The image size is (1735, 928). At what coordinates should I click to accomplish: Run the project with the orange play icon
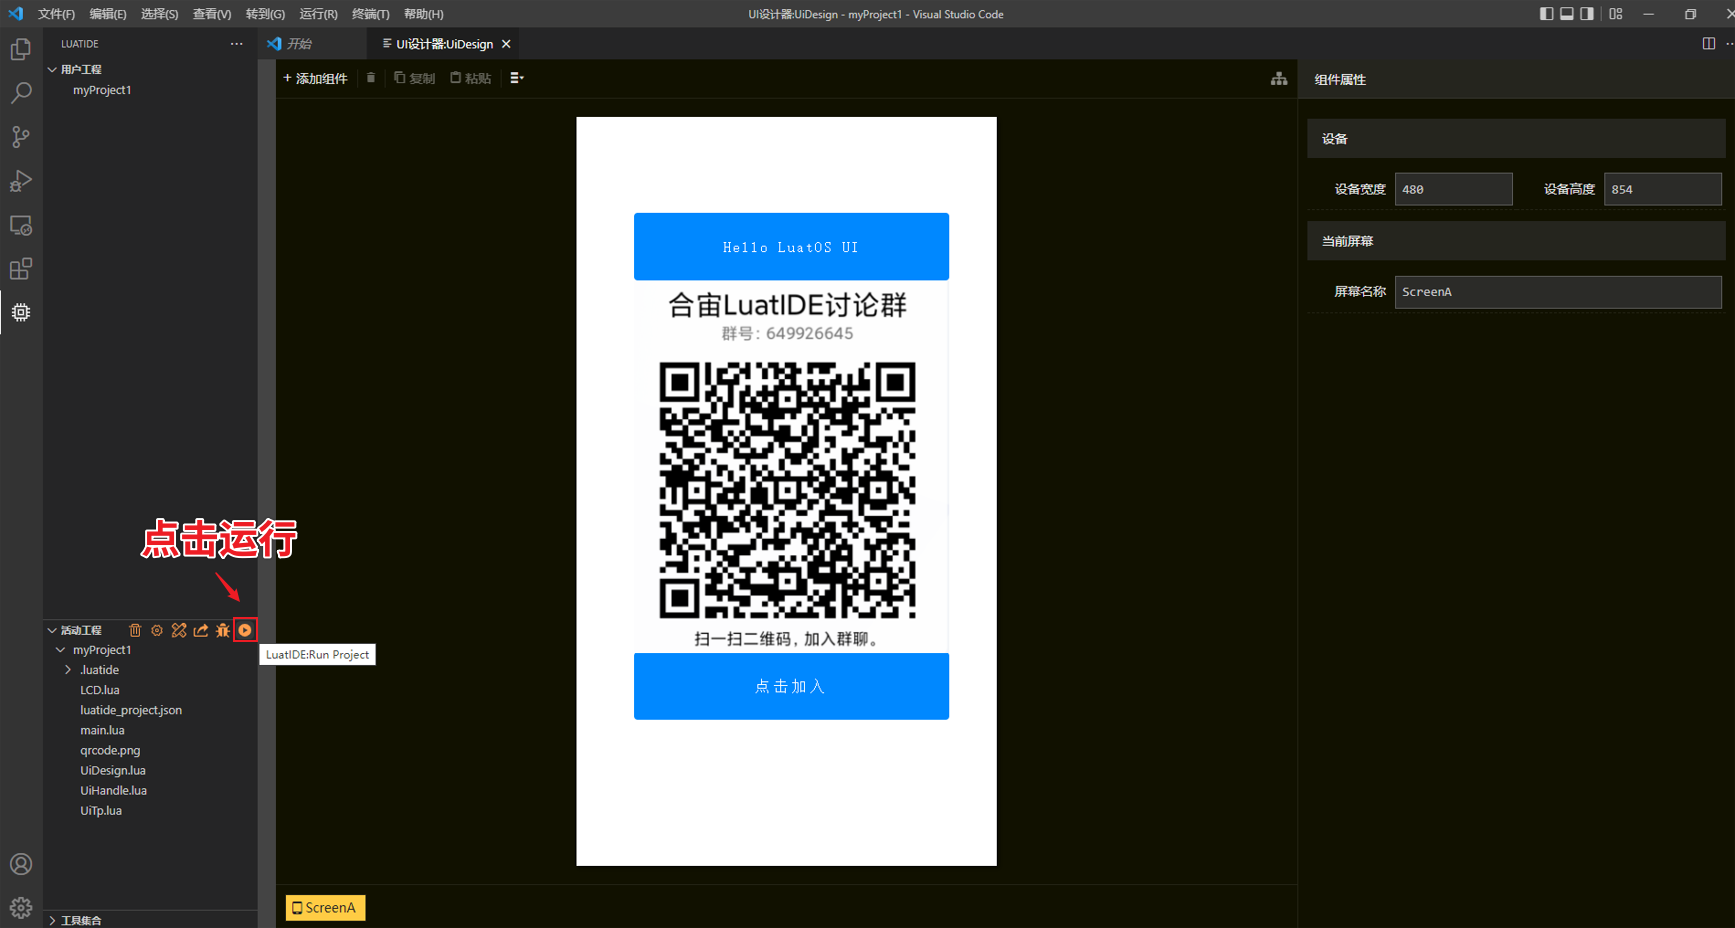click(x=245, y=630)
